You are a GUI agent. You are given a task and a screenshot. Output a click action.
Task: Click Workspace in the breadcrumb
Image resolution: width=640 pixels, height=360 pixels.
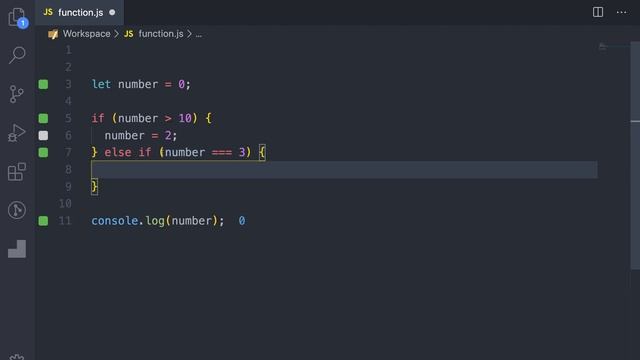[86, 34]
